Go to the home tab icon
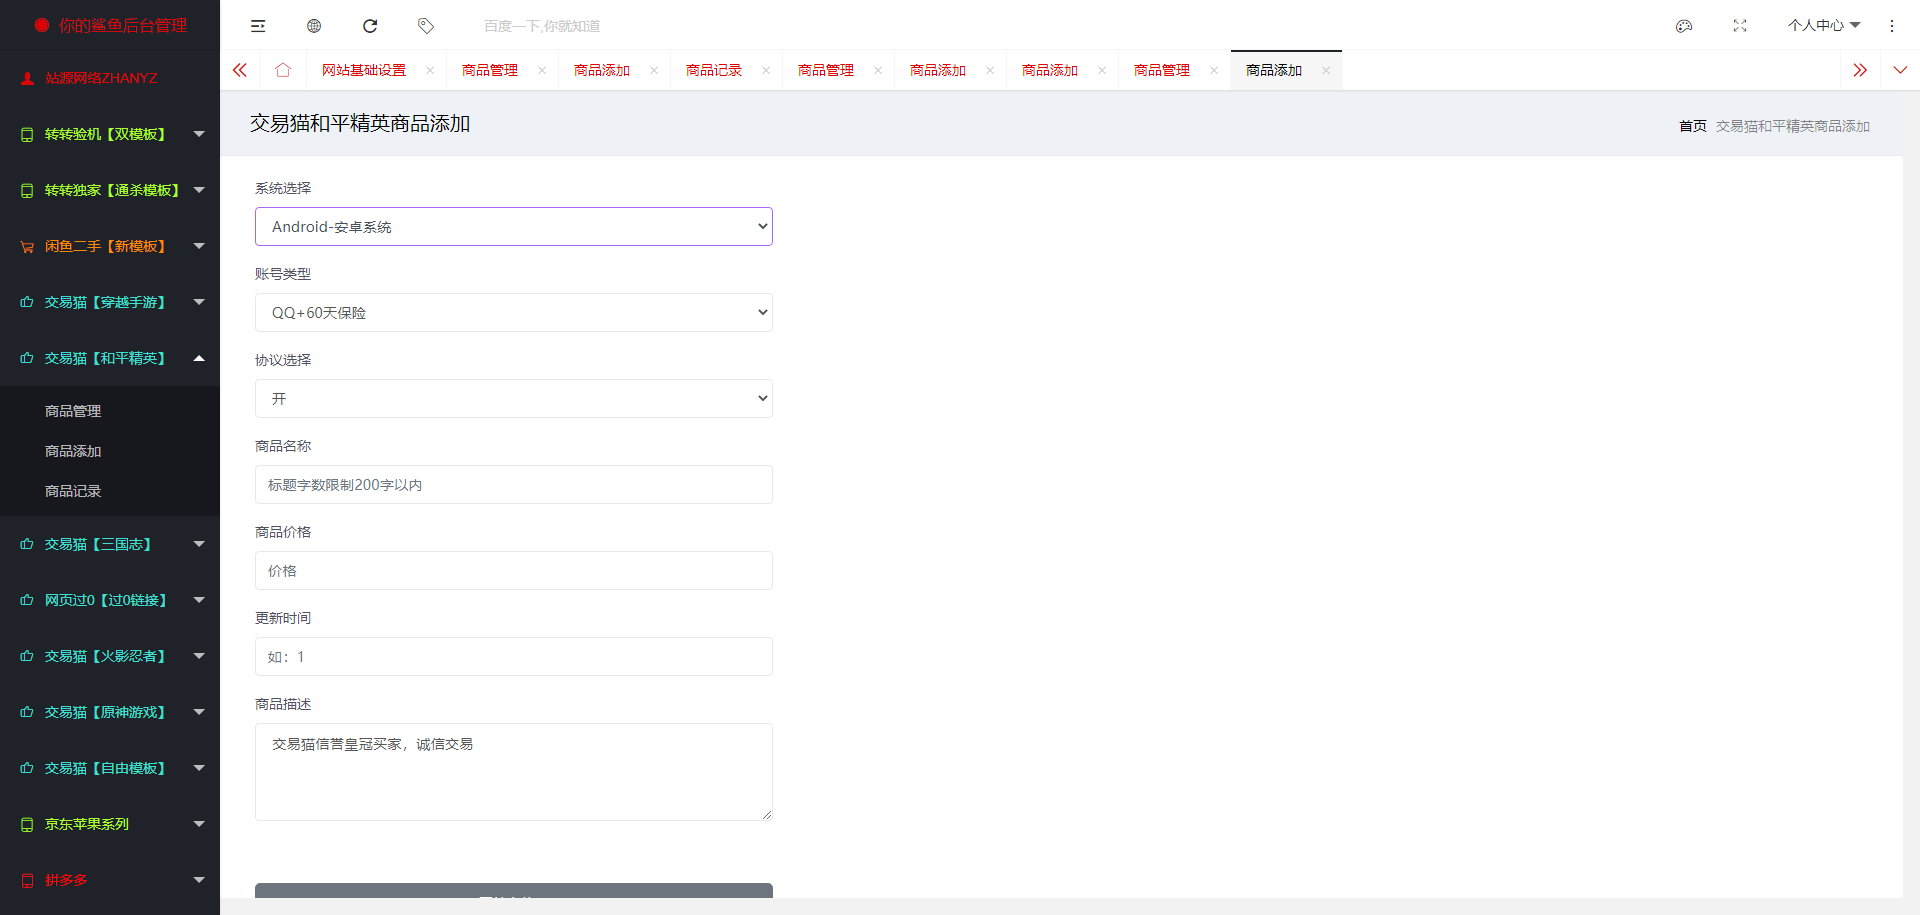This screenshot has width=1920, height=915. [283, 70]
